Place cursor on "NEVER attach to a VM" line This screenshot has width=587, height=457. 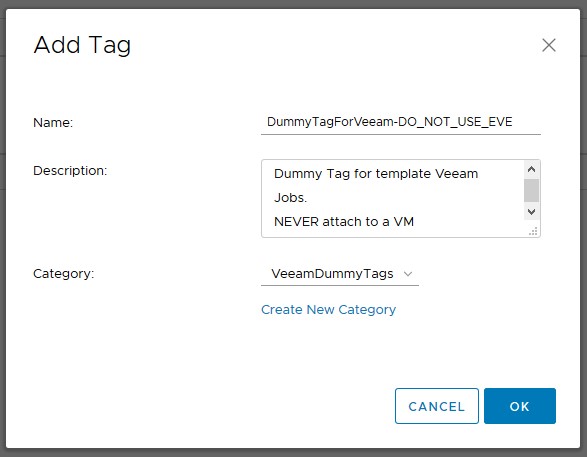344,222
